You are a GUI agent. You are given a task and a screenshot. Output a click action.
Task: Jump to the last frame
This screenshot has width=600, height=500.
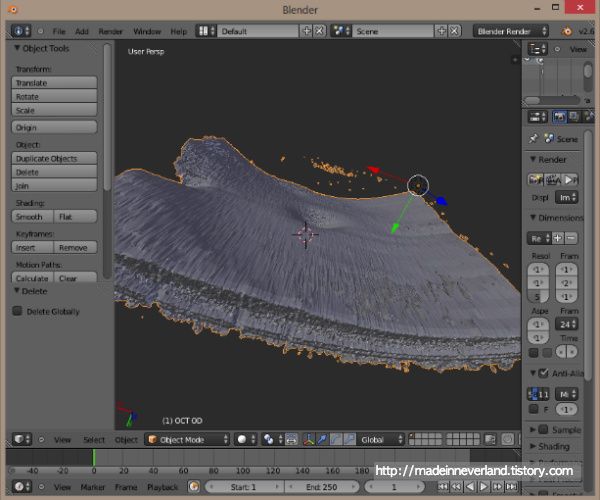point(511,487)
